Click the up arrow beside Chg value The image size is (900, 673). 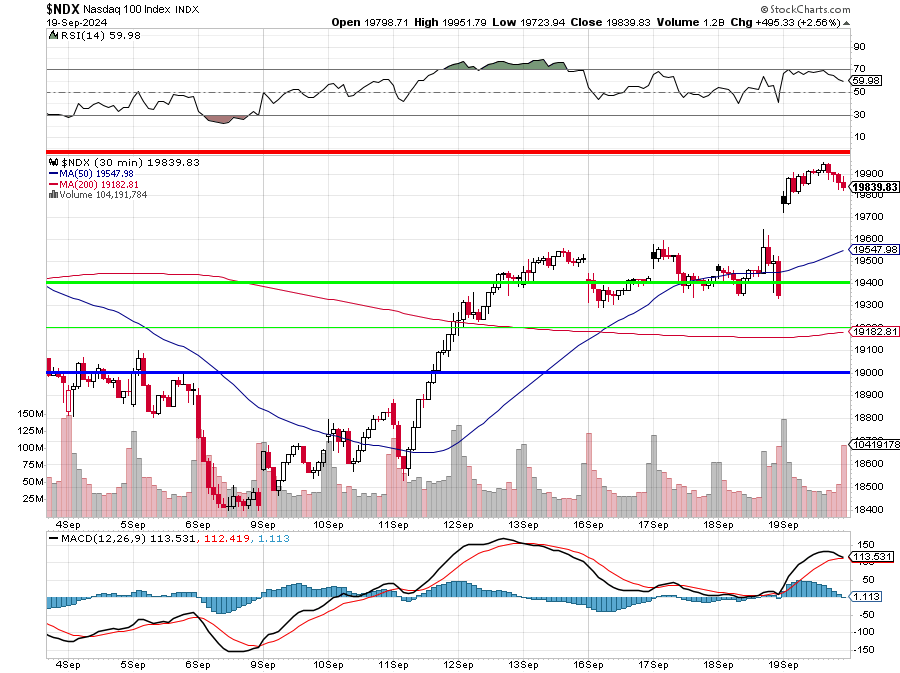846,22
